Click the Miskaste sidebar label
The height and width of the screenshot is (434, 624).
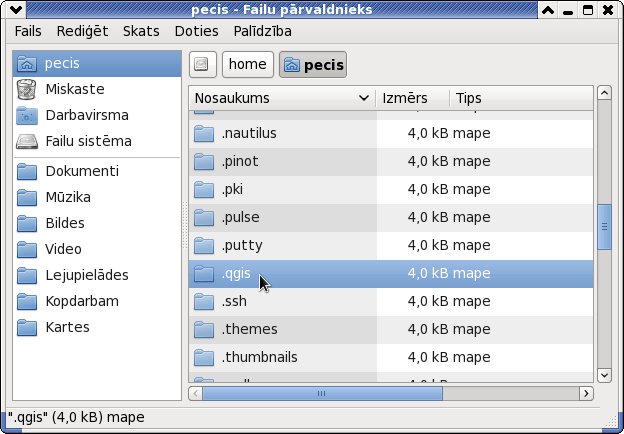click(75, 89)
